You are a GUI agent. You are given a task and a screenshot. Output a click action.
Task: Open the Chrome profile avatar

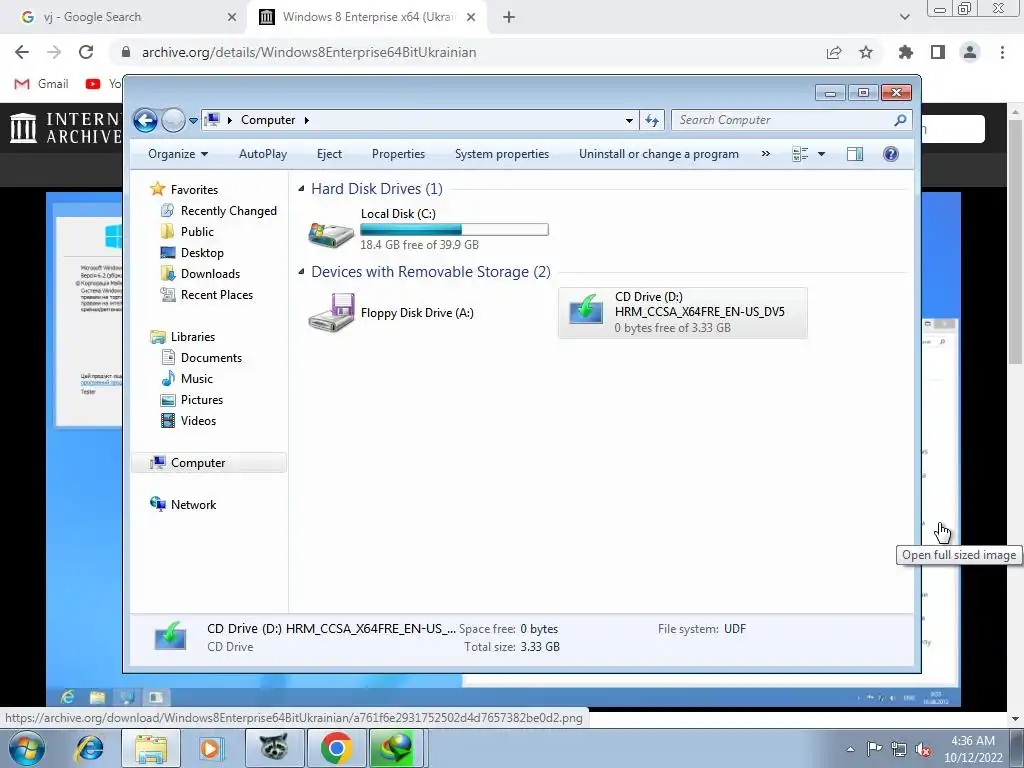pos(970,52)
